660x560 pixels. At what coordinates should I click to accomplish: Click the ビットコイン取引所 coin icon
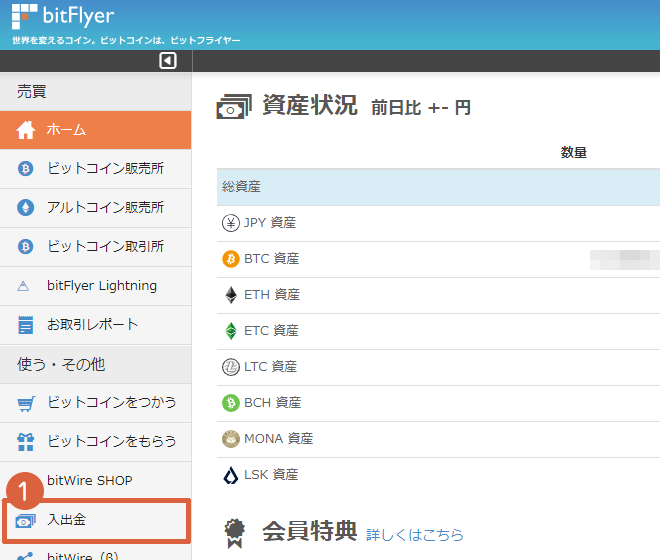click(26, 247)
